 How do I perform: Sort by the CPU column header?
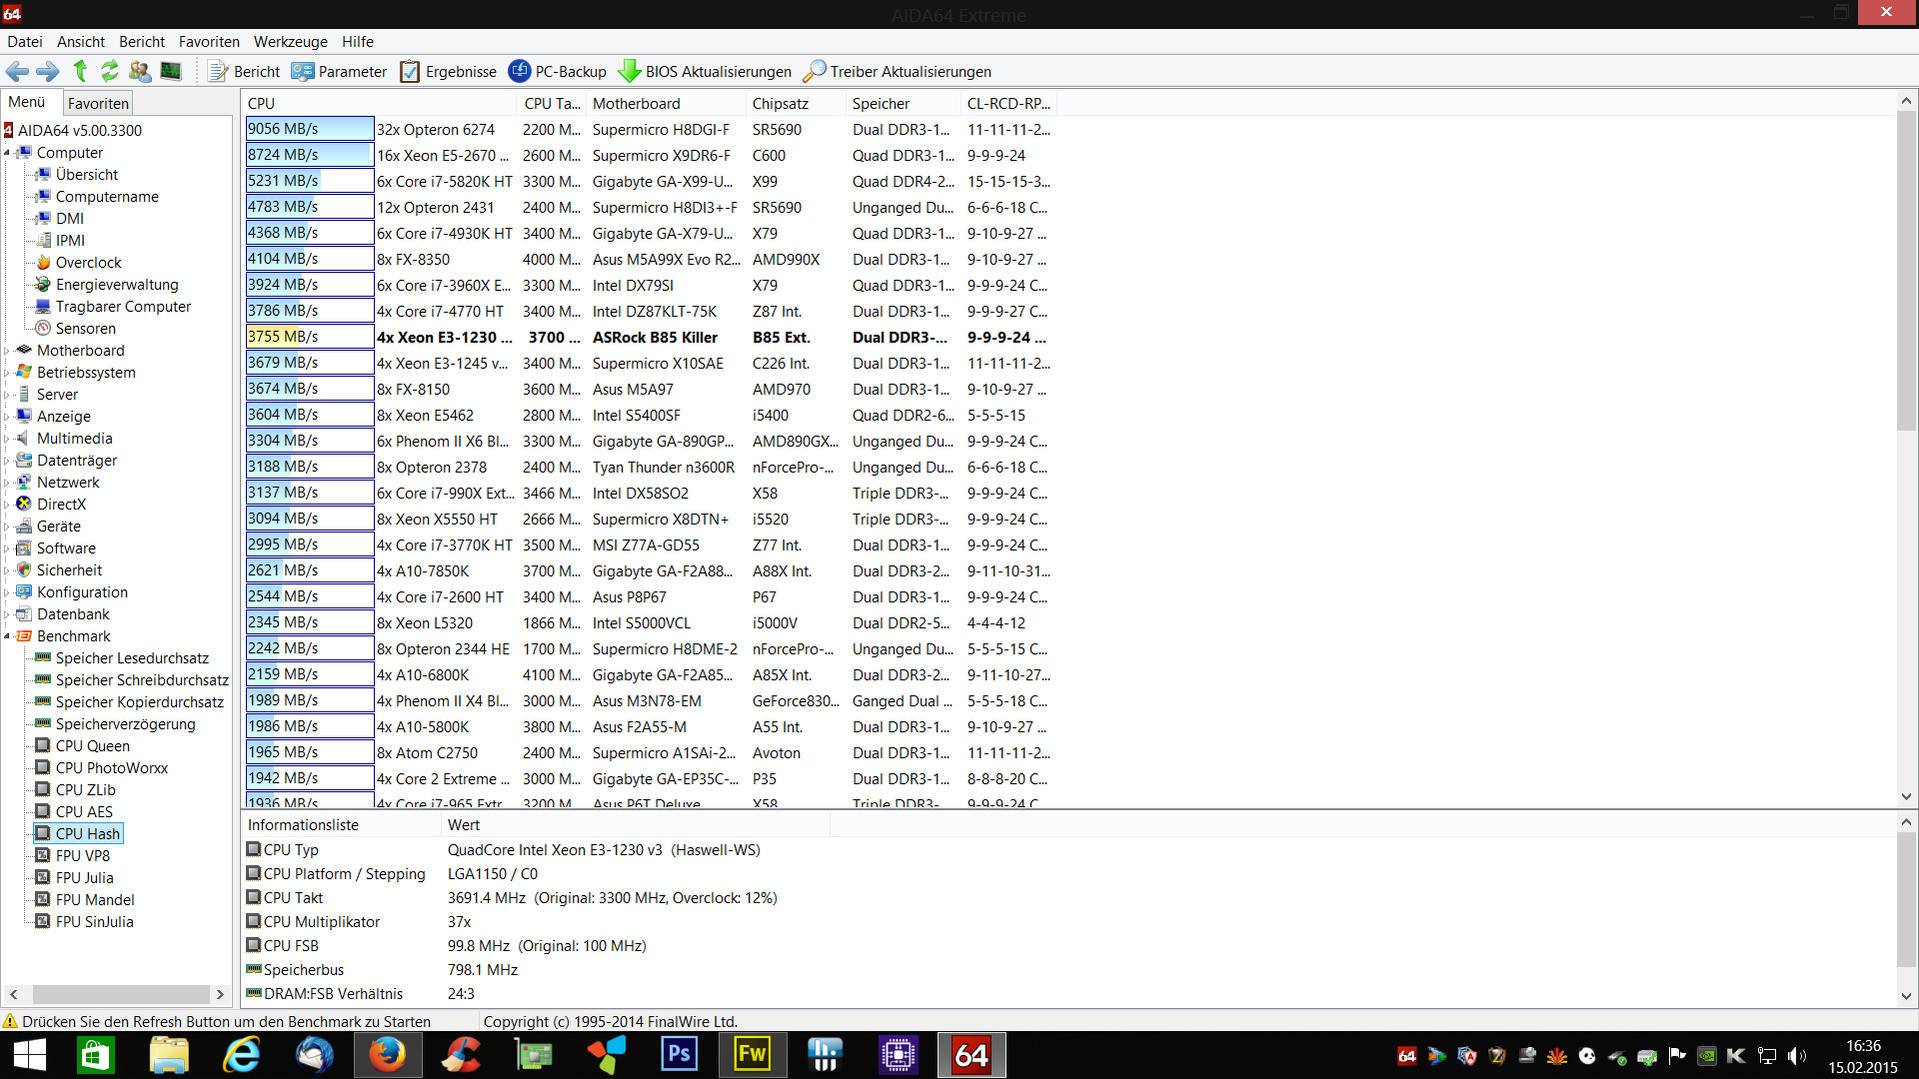pos(380,103)
